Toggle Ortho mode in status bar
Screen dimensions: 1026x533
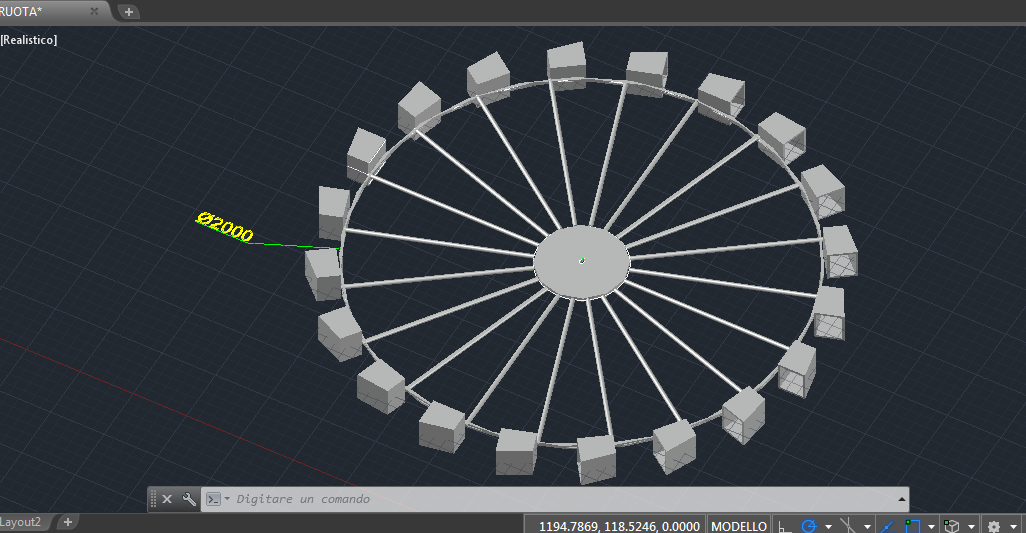(783, 526)
